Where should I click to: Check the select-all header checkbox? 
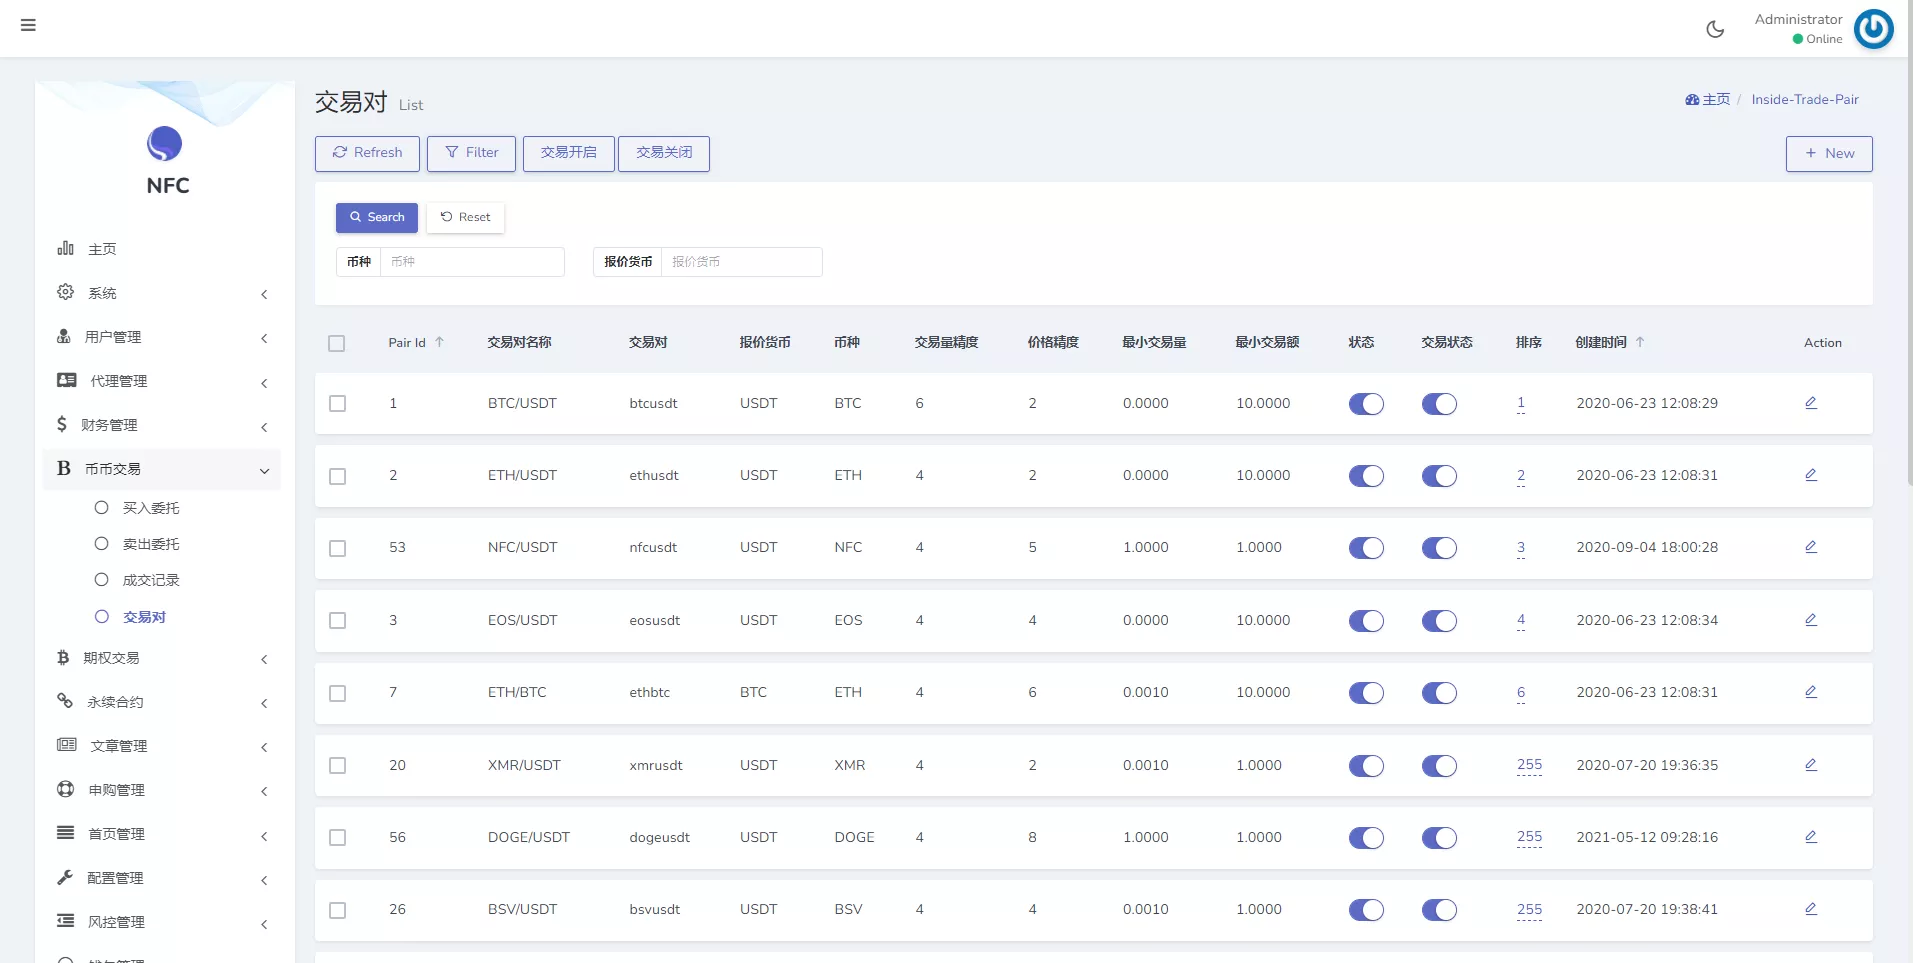[x=337, y=343]
